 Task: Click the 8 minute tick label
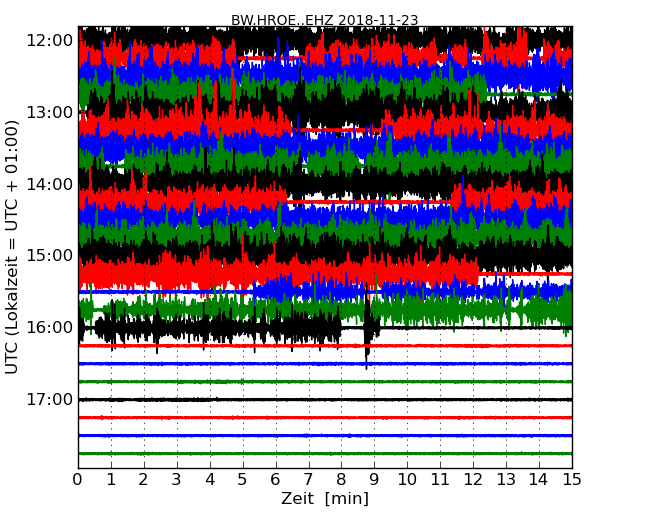pyautogui.click(x=341, y=480)
